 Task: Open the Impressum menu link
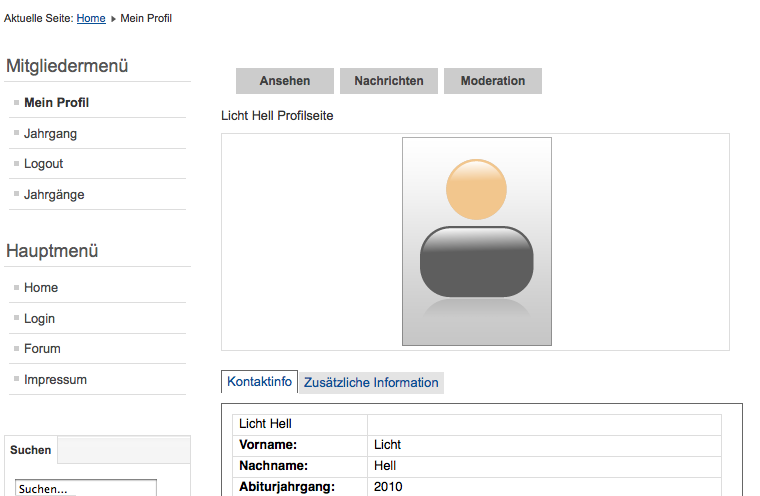click(55, 380)
